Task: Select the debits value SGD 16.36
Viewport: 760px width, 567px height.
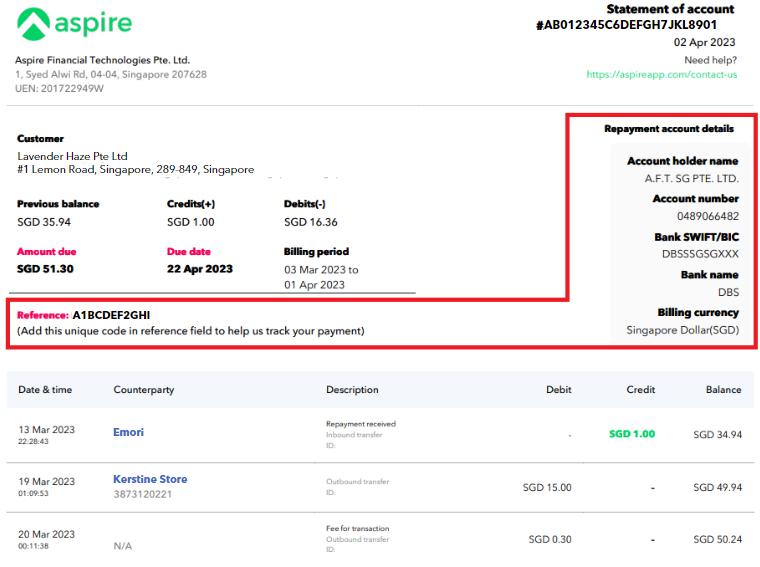Action: [x=311, y=222]
